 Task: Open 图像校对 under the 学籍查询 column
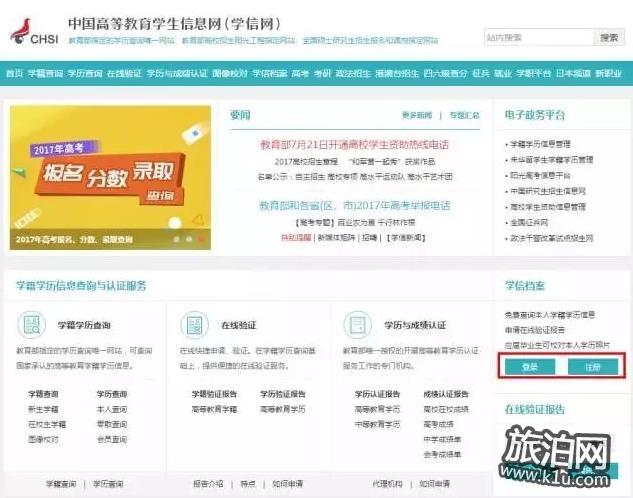(x=43, y=439)
